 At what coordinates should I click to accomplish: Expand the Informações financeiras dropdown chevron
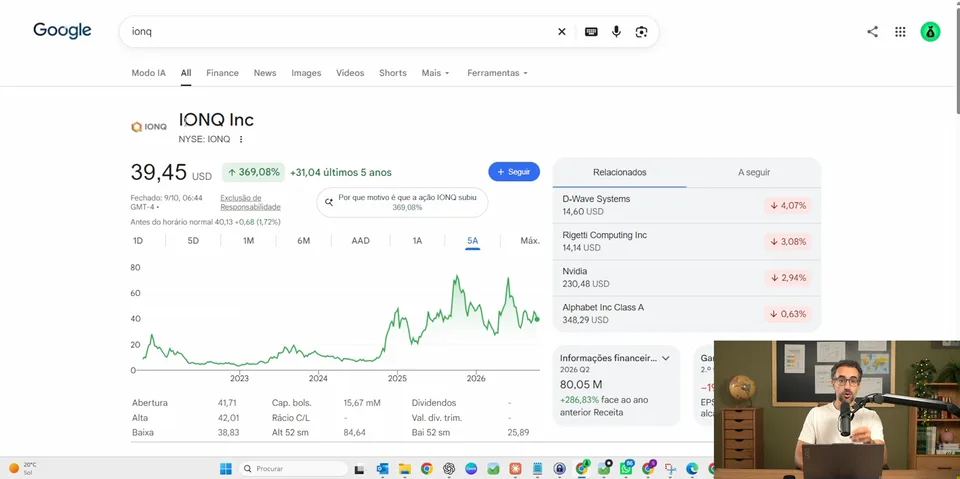(666, 358)
